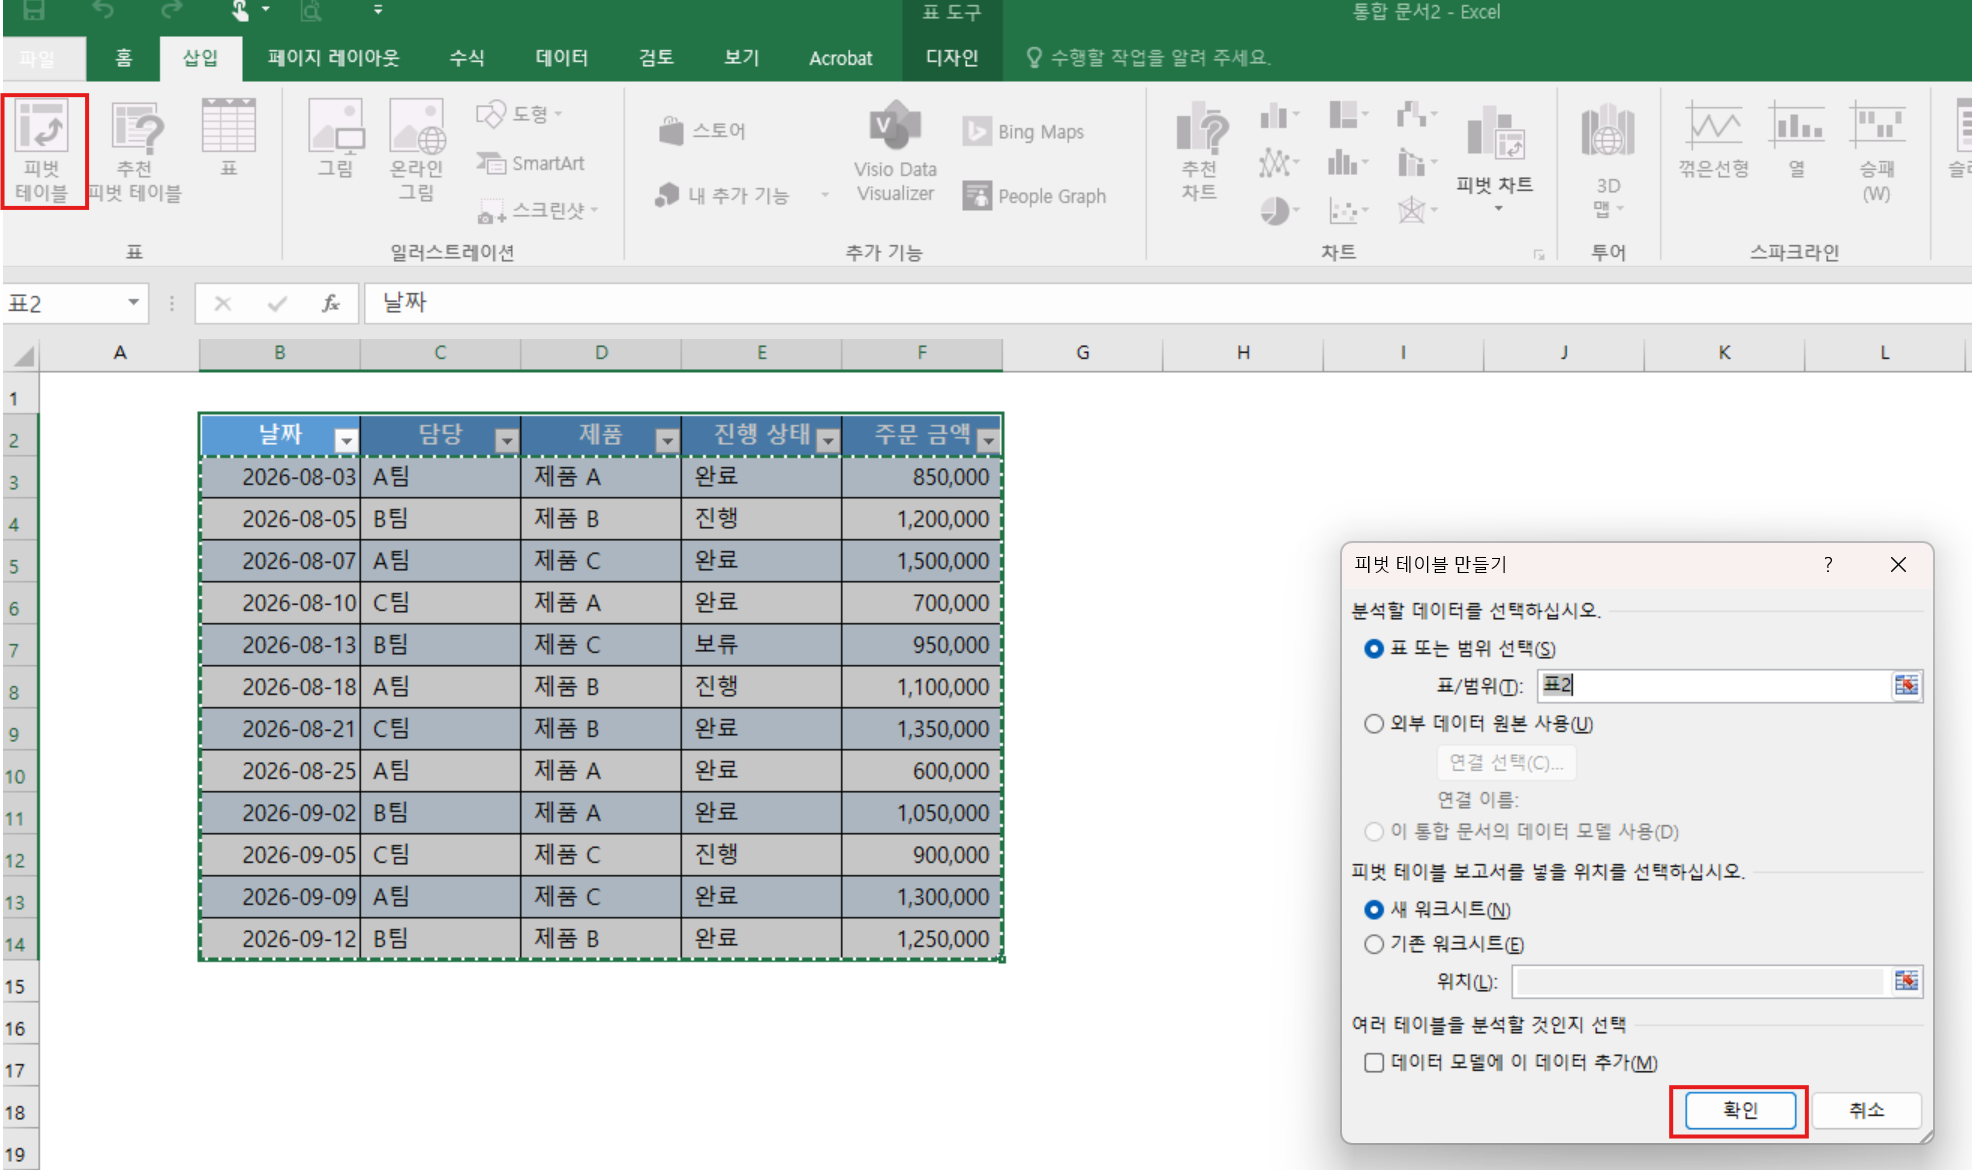The height and width of the screenshot is (1170, 1972).
Task: Open 날짜 column filter dropdown
Action: point(346,440)
